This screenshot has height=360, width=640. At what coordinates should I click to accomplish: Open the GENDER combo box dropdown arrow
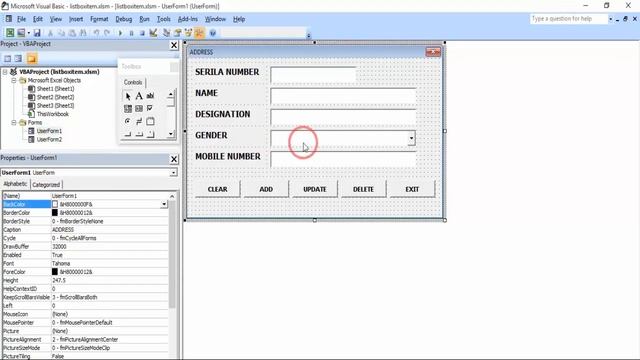coord(411,138)
